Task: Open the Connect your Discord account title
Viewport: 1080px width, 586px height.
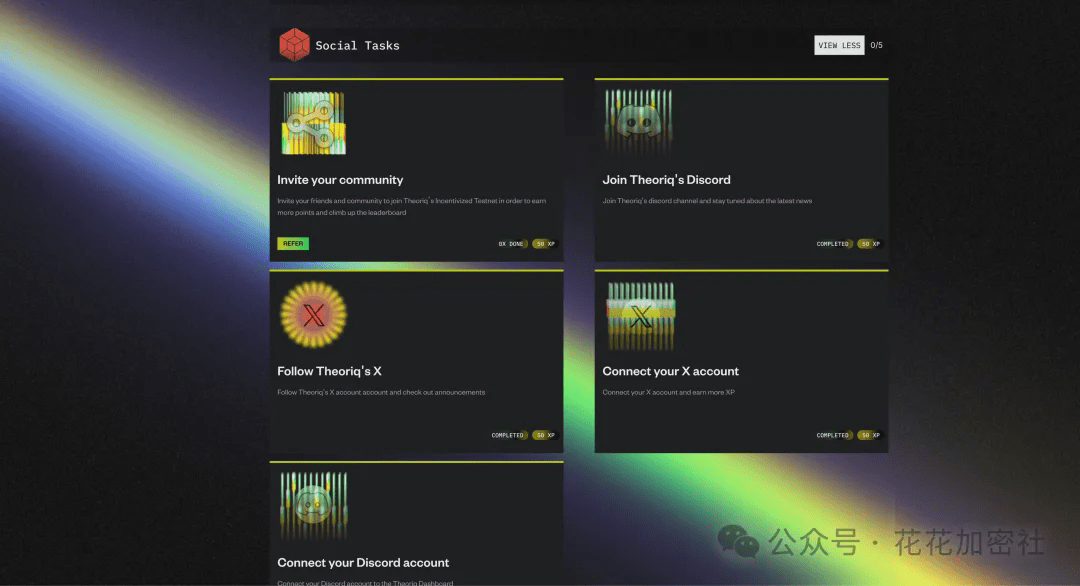Action: click(x=363, y=563)
